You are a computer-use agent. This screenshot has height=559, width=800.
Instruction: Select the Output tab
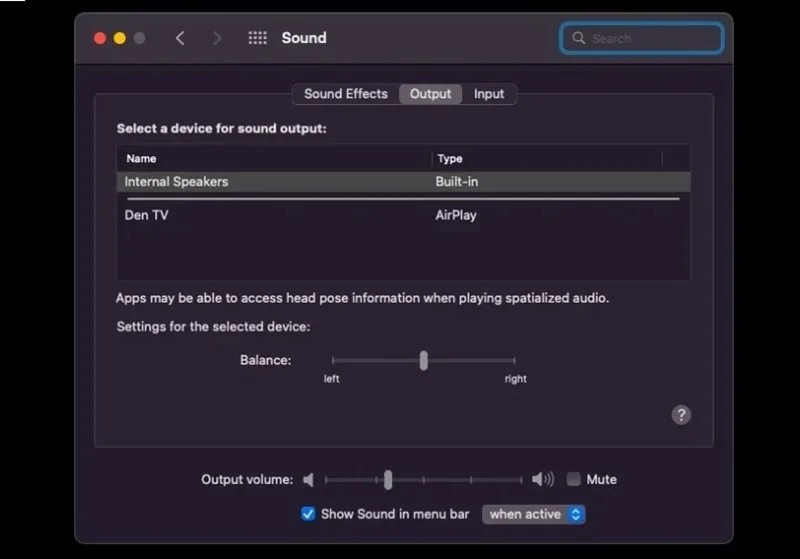pos(431,94)
